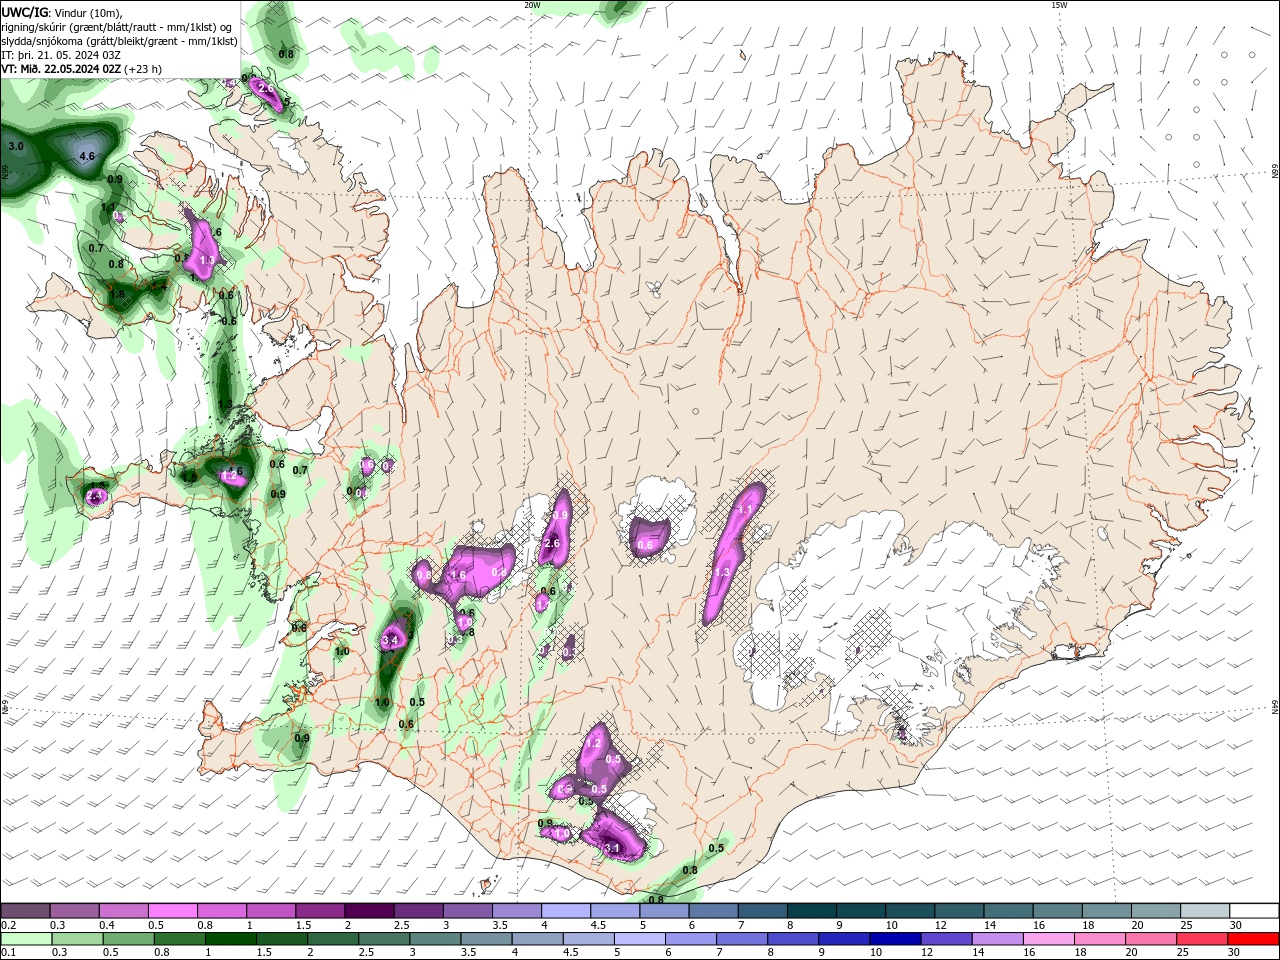This screenshot has height=960, width=1280.
Task: Click the palest green bottom-row swatch between 0.1 and 0.3
Action: (x=27, y=939)
